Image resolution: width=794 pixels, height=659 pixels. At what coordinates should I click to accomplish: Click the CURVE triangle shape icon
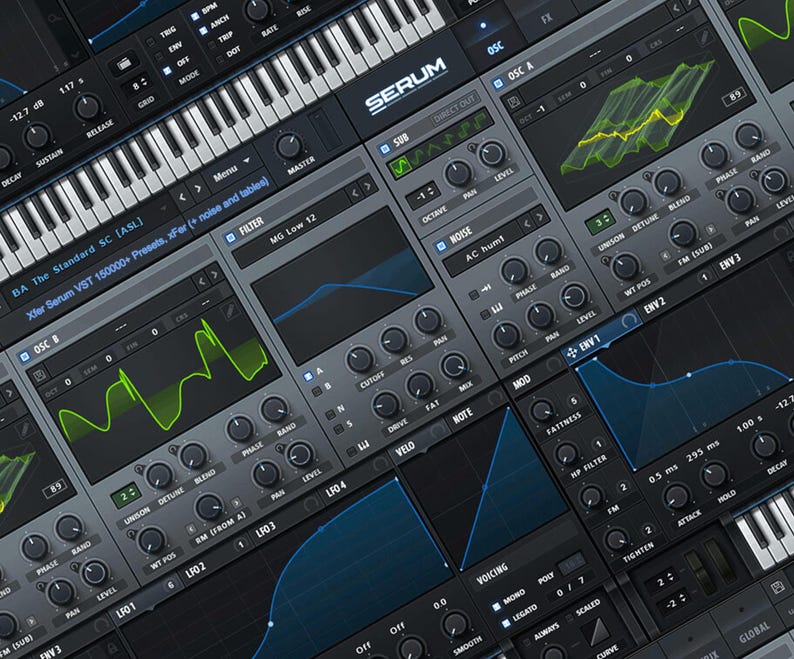[599, 631]
